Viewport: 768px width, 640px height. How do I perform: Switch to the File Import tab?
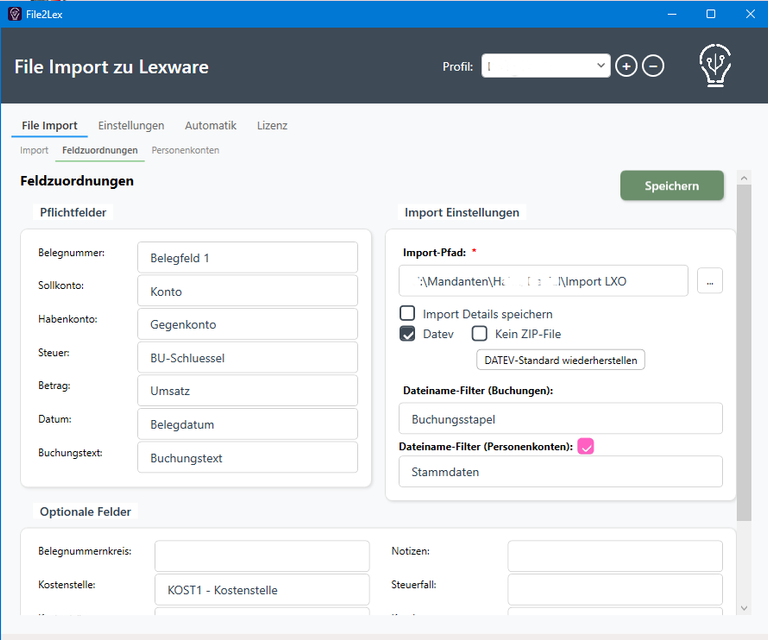49,126
